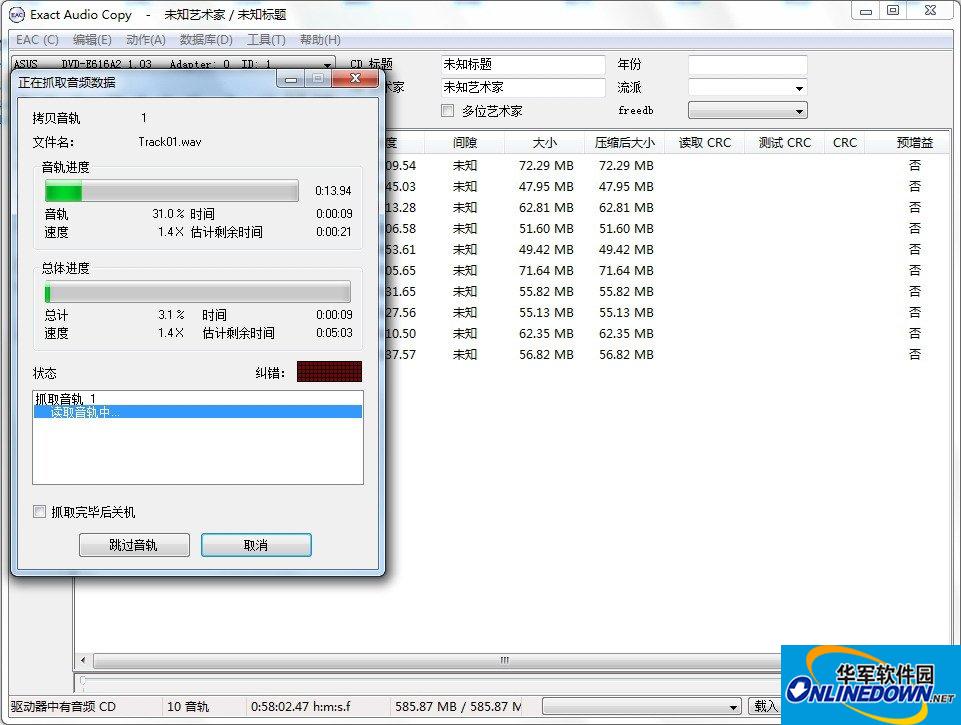Click the 10 音轨 status bar entry

click(188, 706)
